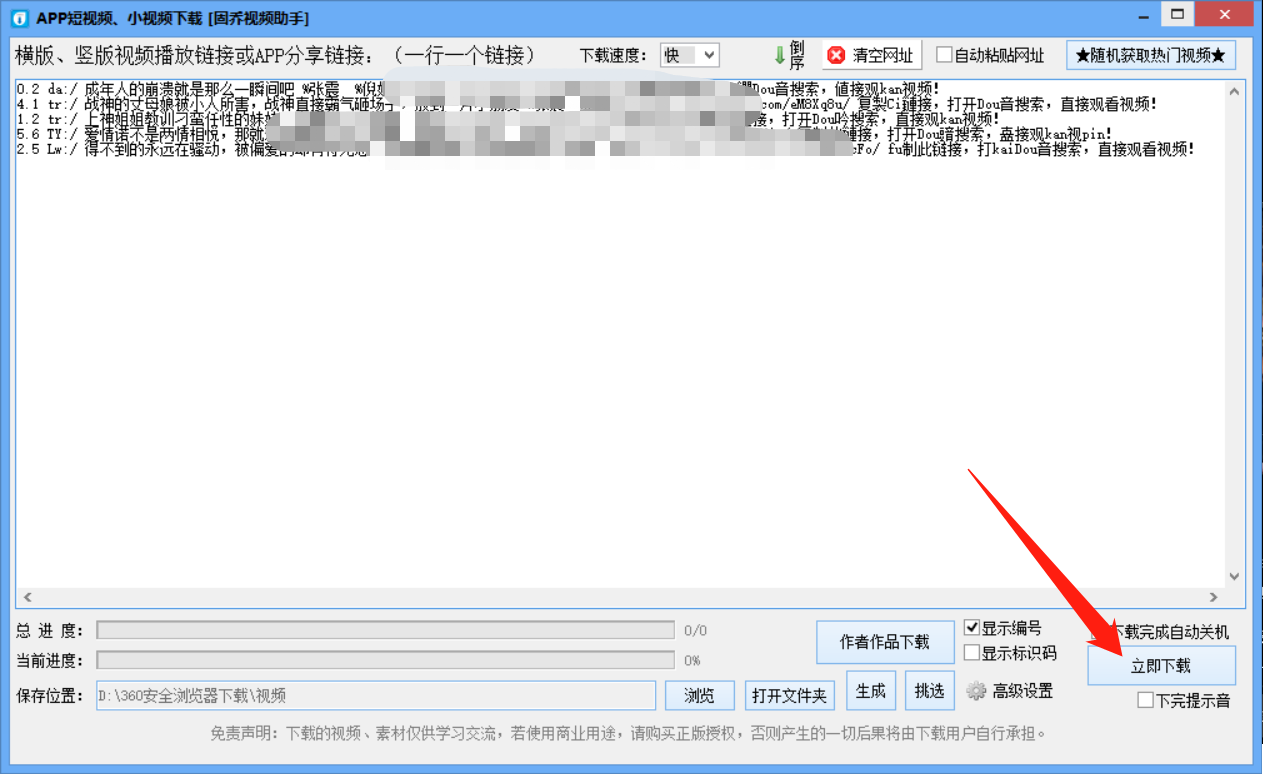Open the download folder via 打开文件夹
Viewport: 1263px width, 774px height.
[789, 695]
